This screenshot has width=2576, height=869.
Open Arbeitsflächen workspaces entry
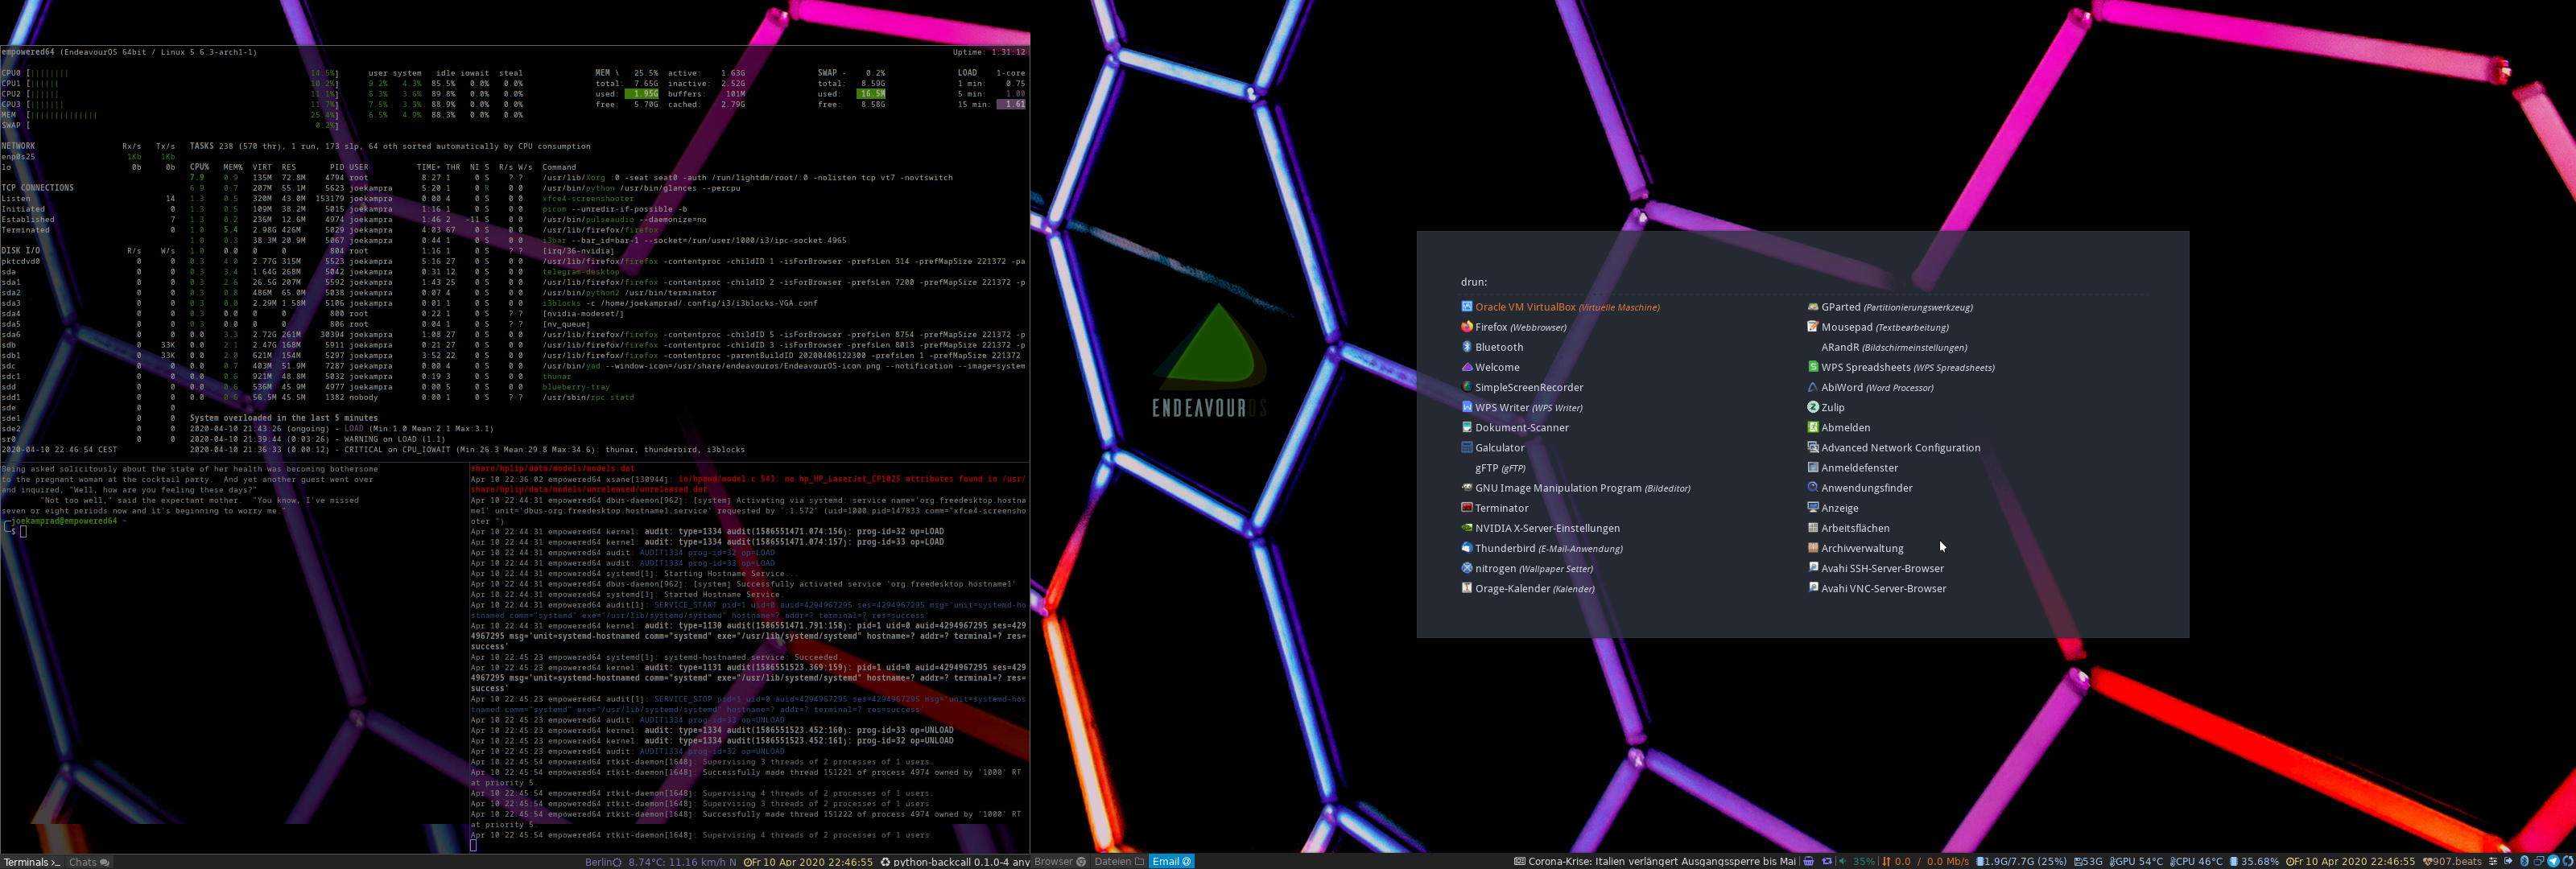click(1848, 528)
